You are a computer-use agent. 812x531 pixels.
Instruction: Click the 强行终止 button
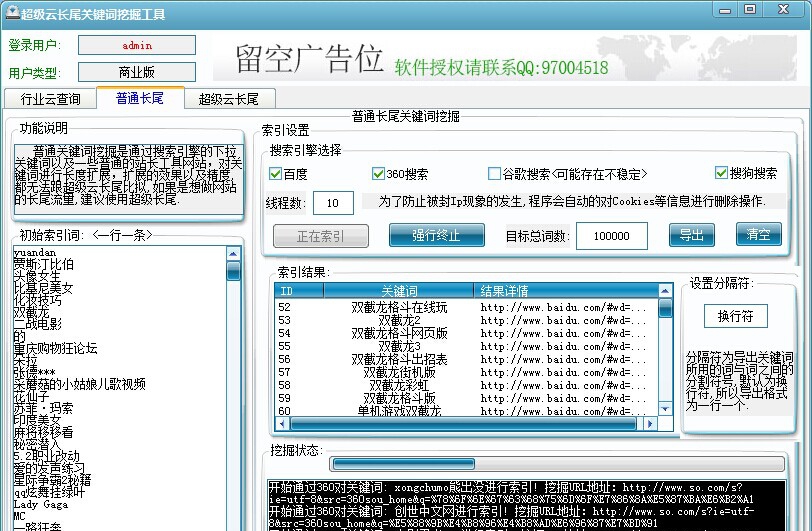pyautogui.click(x=437, y=236)
